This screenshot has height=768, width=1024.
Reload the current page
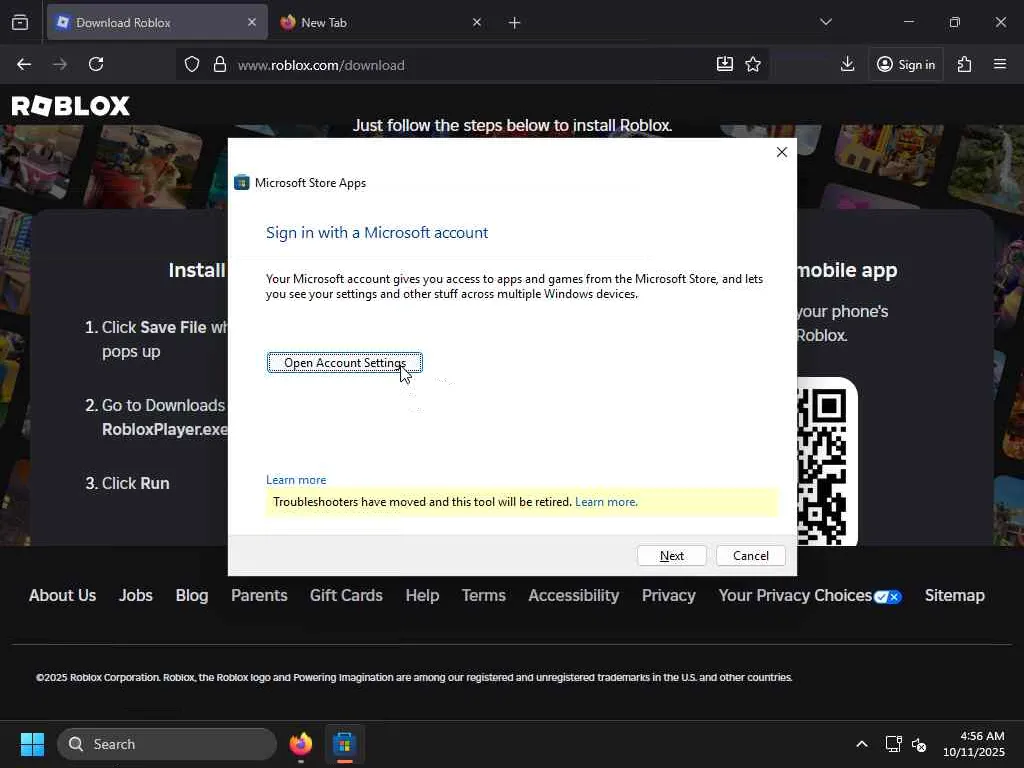click(x=96, y=64)
